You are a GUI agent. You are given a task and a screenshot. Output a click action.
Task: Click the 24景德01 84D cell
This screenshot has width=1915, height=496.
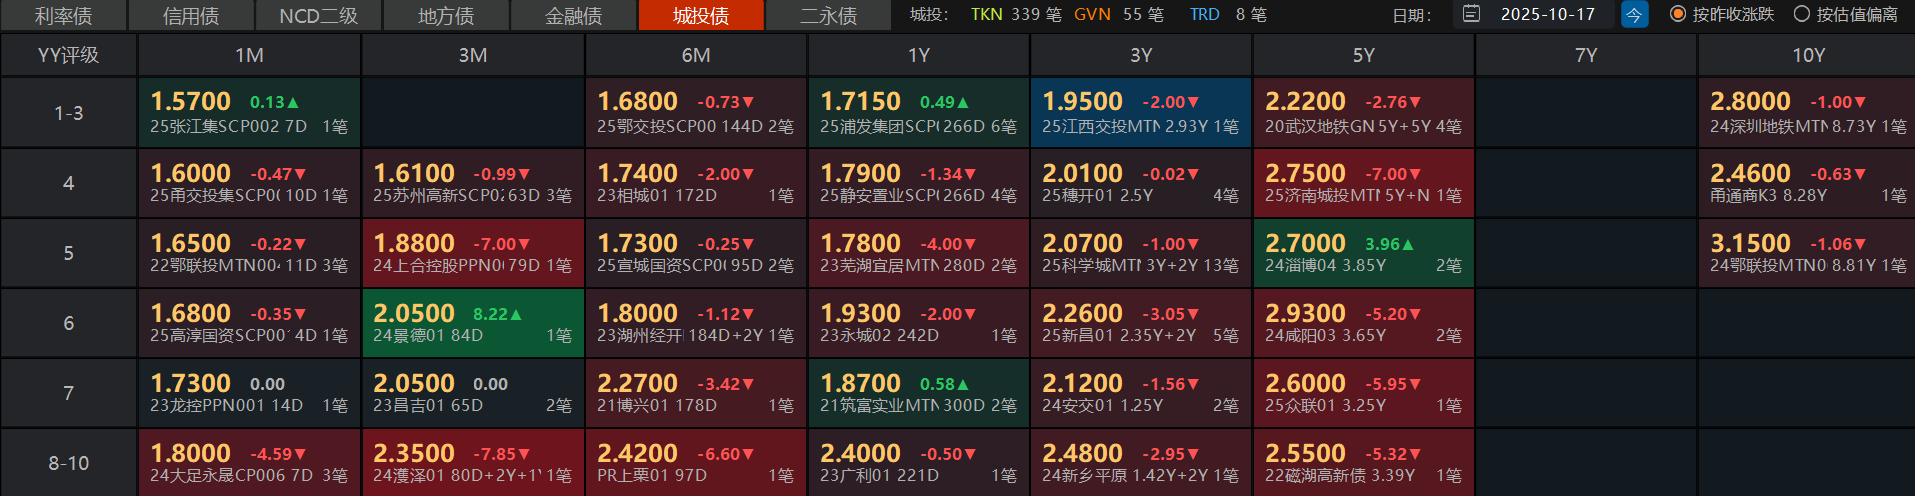pos(473,323)
